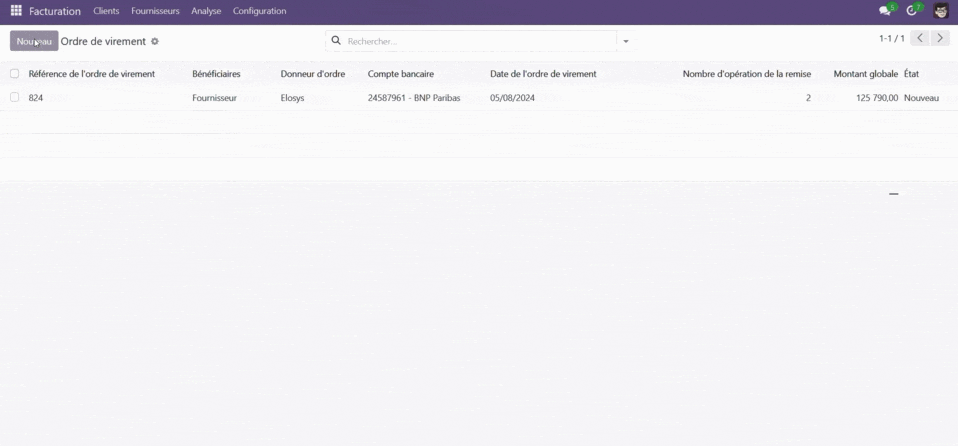Sort by Référence de l'ordre de virement column
The height and width of the screenshot is (446, 958).
click(92, 74)
